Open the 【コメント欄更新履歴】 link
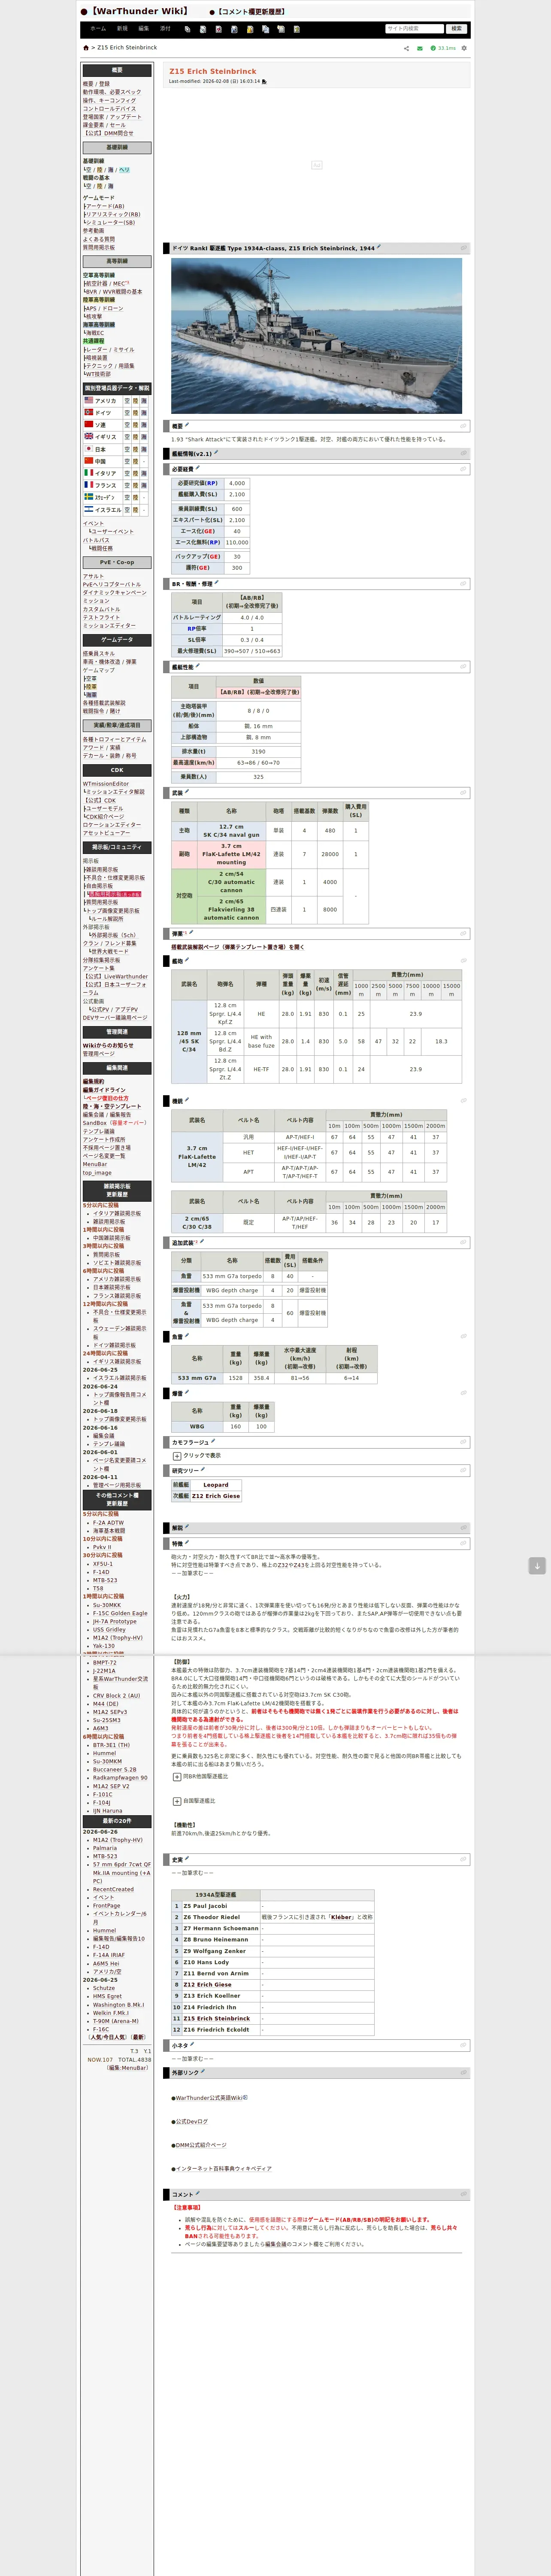The width and height of the screenshot is (551, 2576). point(250,12)
